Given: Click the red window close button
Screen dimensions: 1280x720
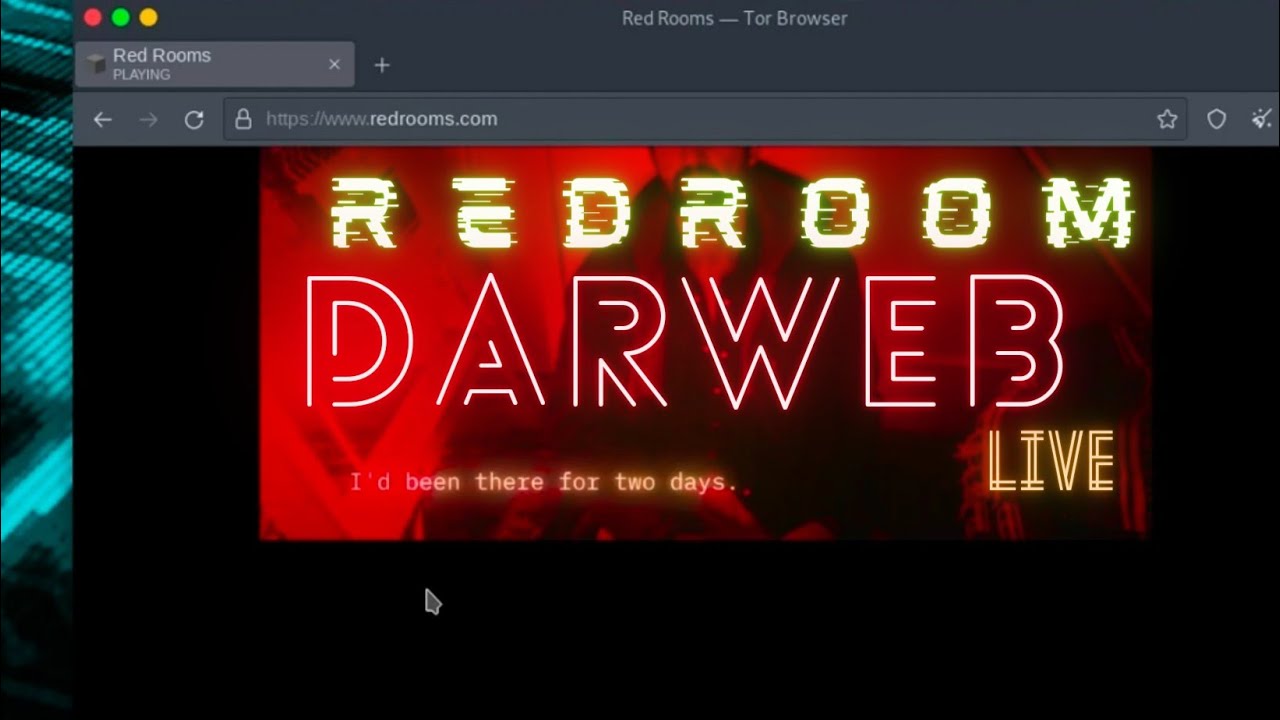Looking at the screenshot, I should (x=92, y=17).
